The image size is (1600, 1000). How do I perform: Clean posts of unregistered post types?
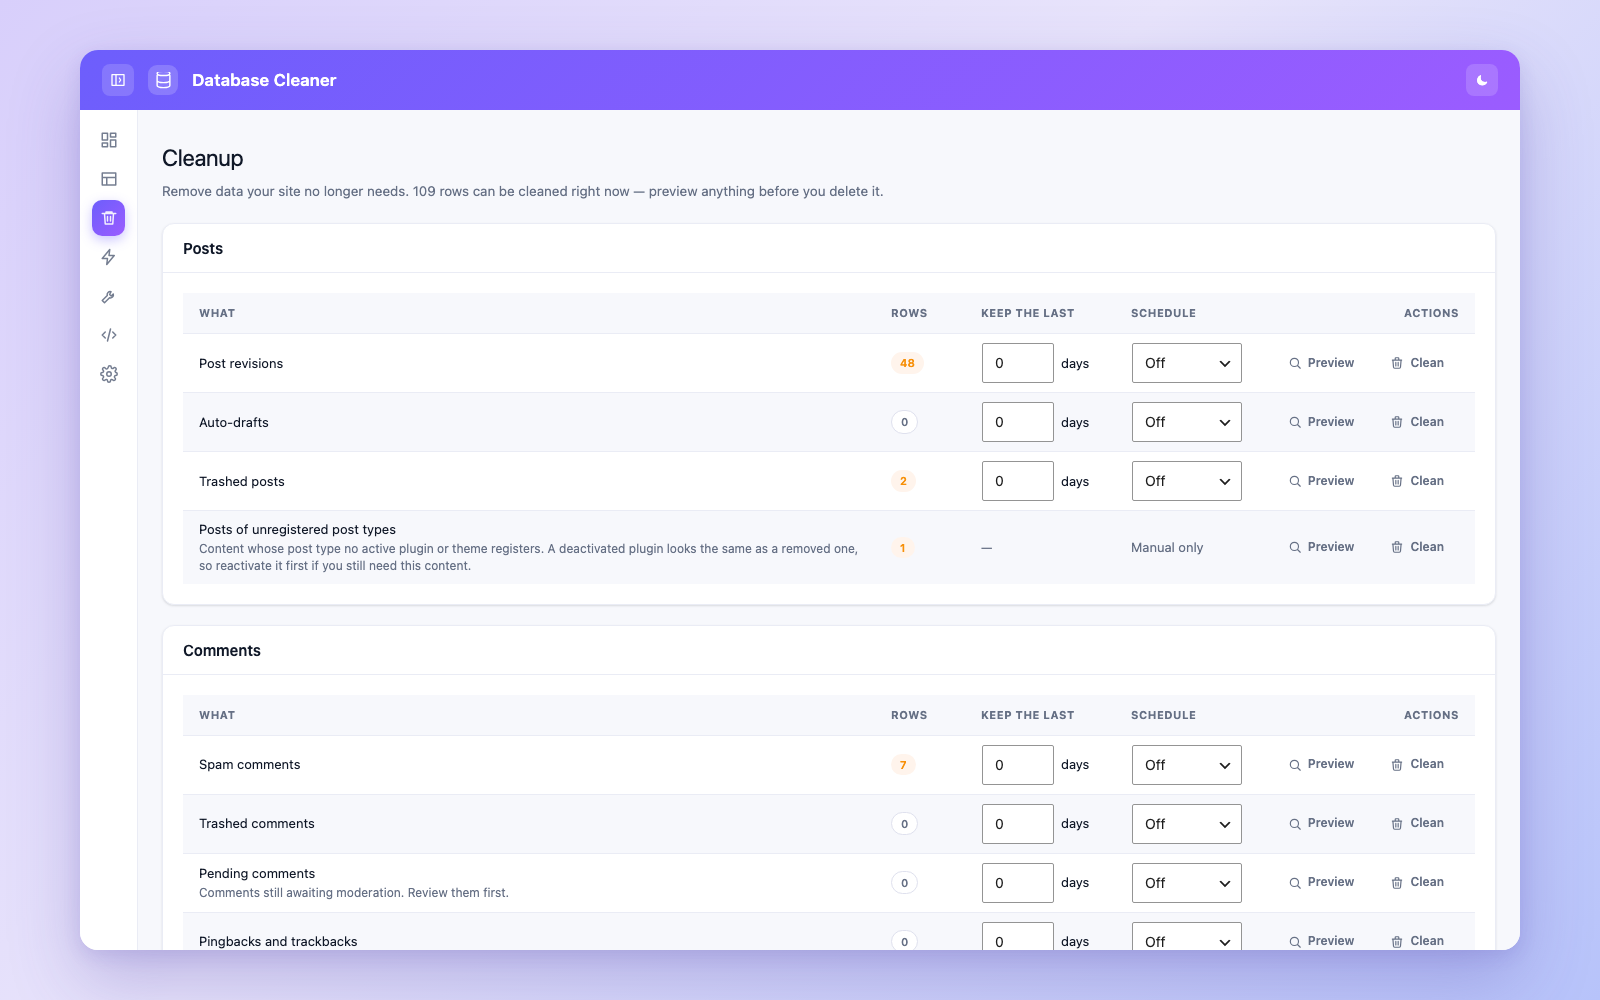pyautogui.click(x=1417, y=547)
